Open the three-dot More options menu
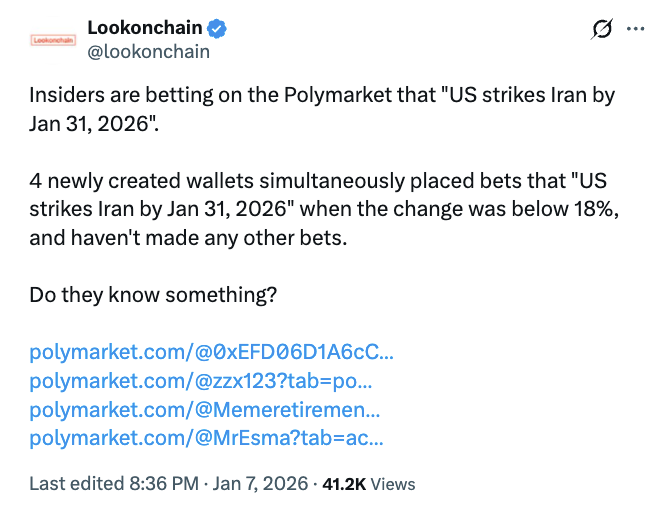 click(635, 30)
